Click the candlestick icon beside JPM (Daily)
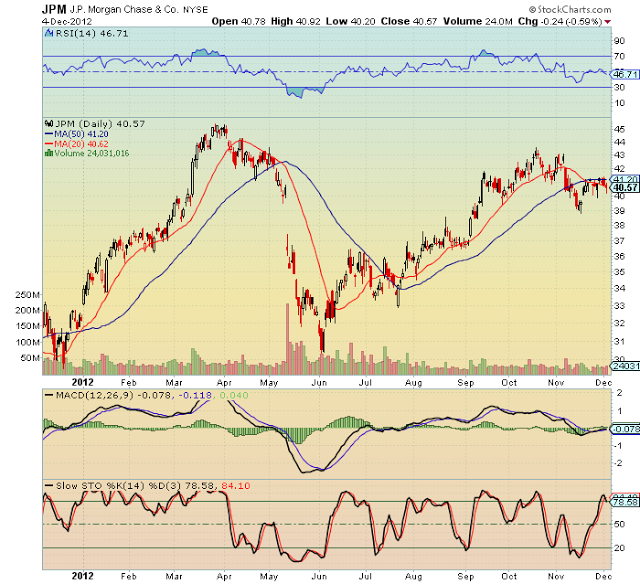This screenshot has width=640, height=584. coord(49,123)
